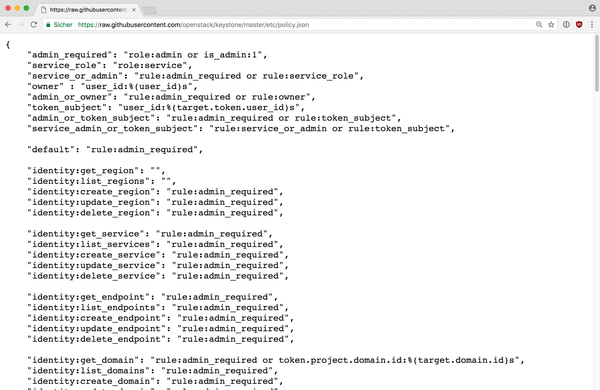Open the user profile icon at top right
The width and height of the screenshot is (600, 390).
point(592,8)
